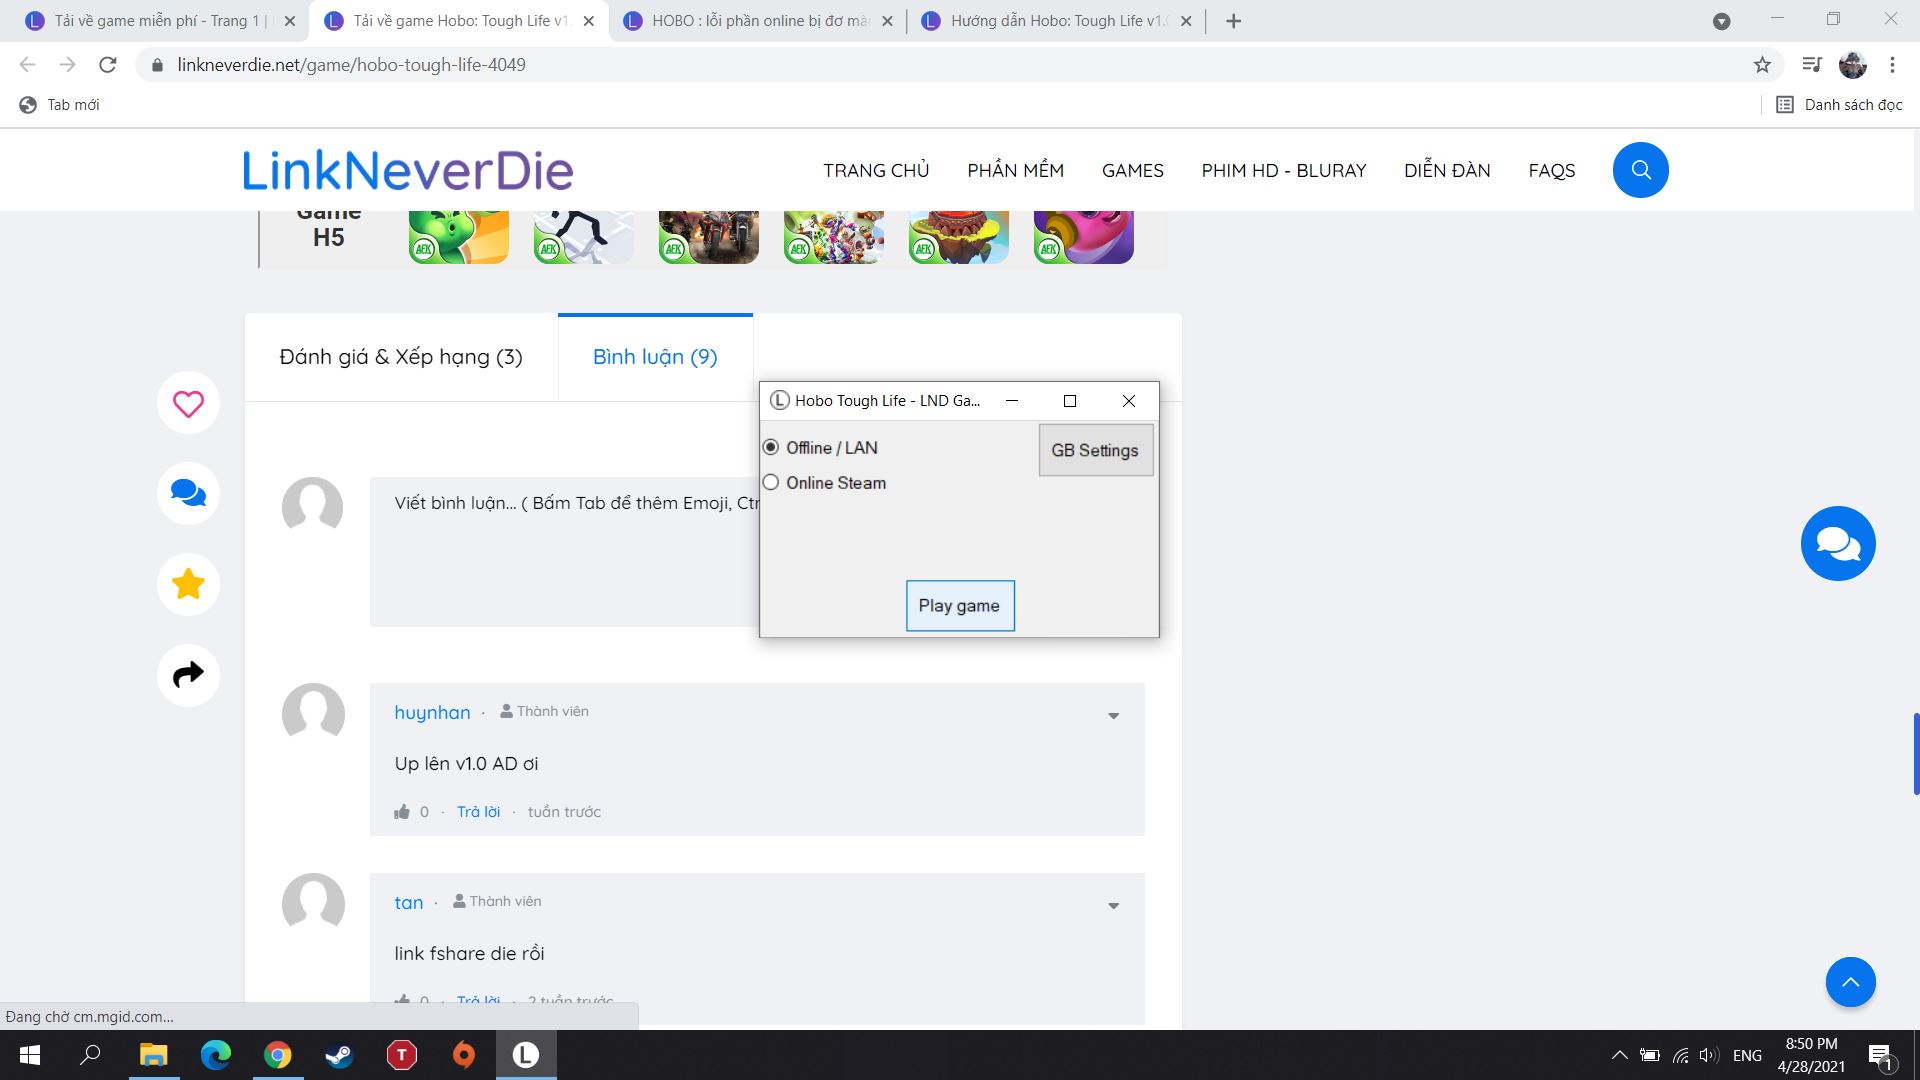Click Trả lời under huynhan's comment

(478, 812)
